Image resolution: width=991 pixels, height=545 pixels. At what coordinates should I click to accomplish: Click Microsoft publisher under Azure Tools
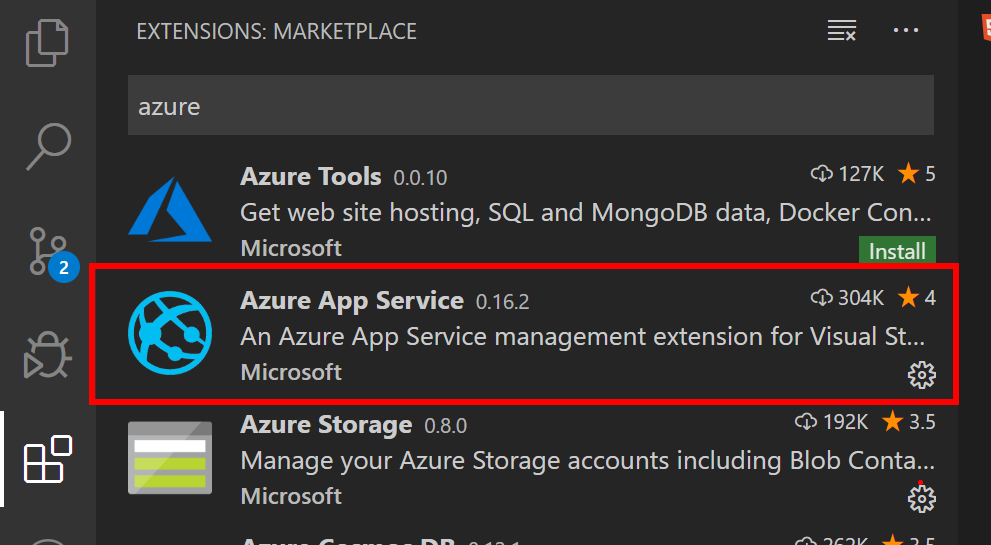point(291,248)
